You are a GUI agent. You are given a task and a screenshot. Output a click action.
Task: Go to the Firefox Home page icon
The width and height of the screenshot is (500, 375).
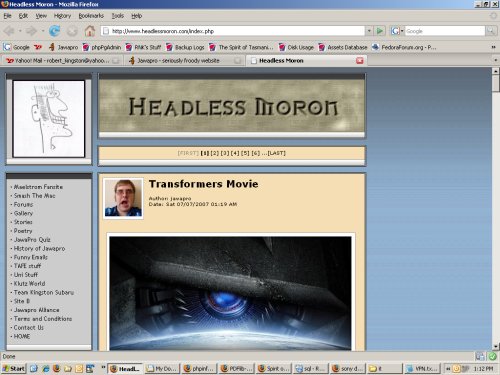(x=90, y=31)
